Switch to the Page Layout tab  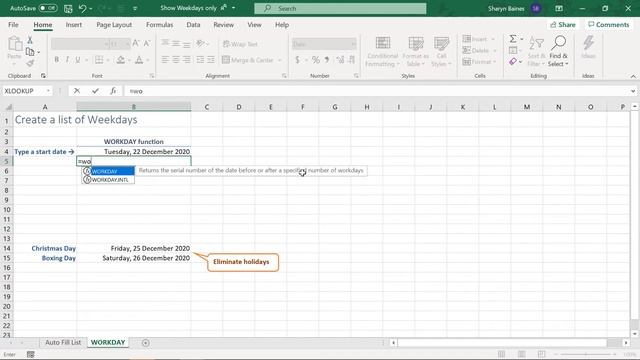114,25
